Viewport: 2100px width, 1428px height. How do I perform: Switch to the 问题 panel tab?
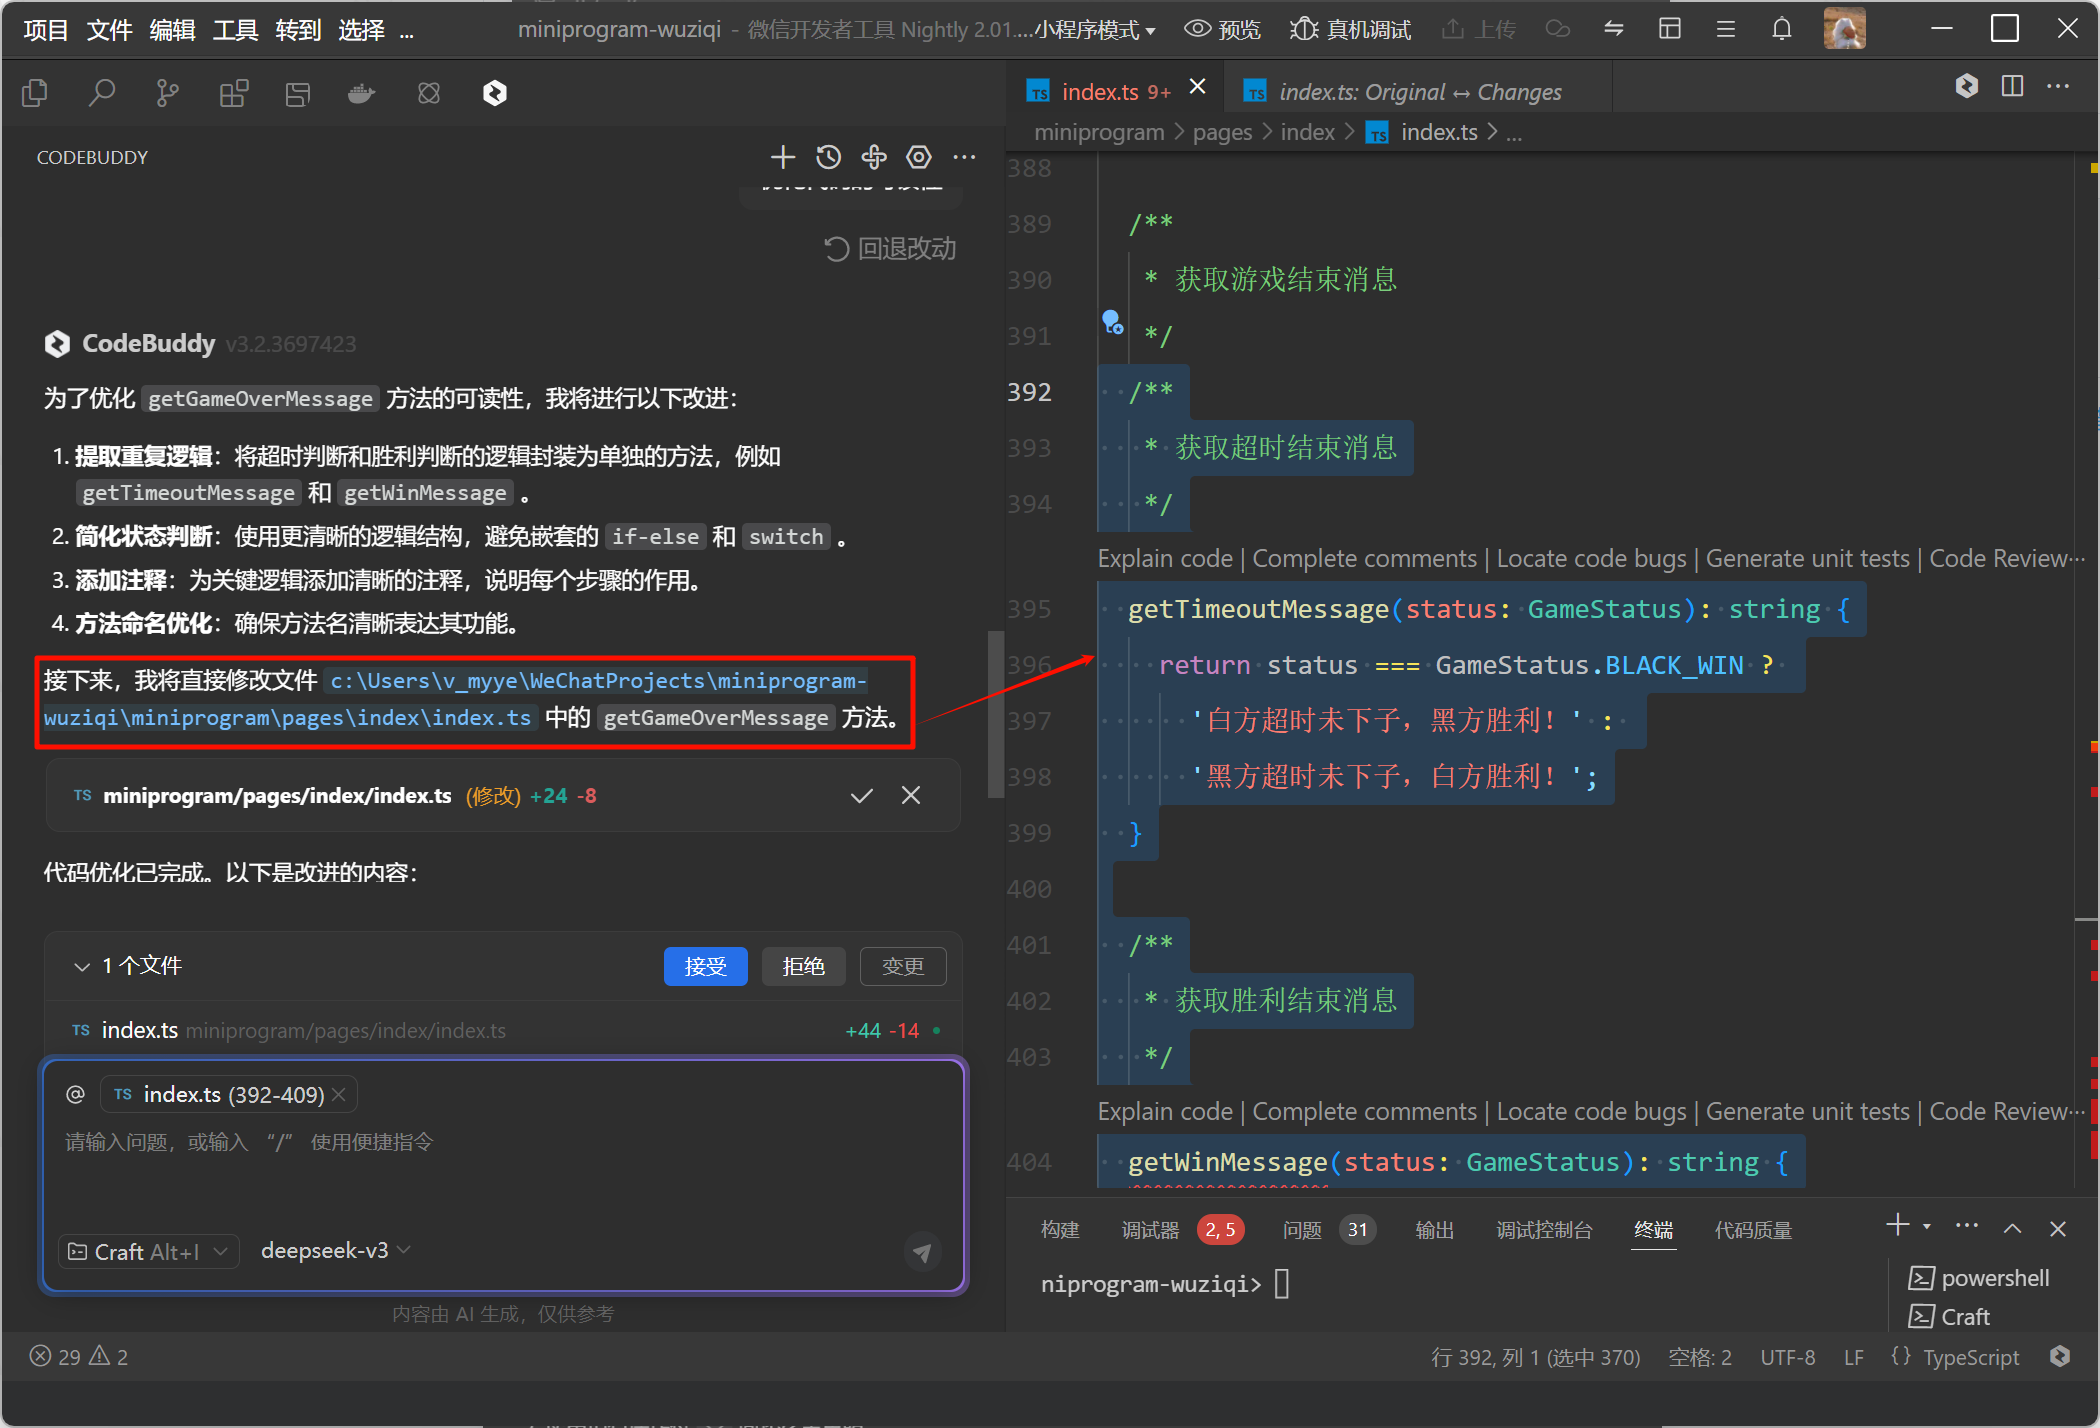(1301, 1230)
